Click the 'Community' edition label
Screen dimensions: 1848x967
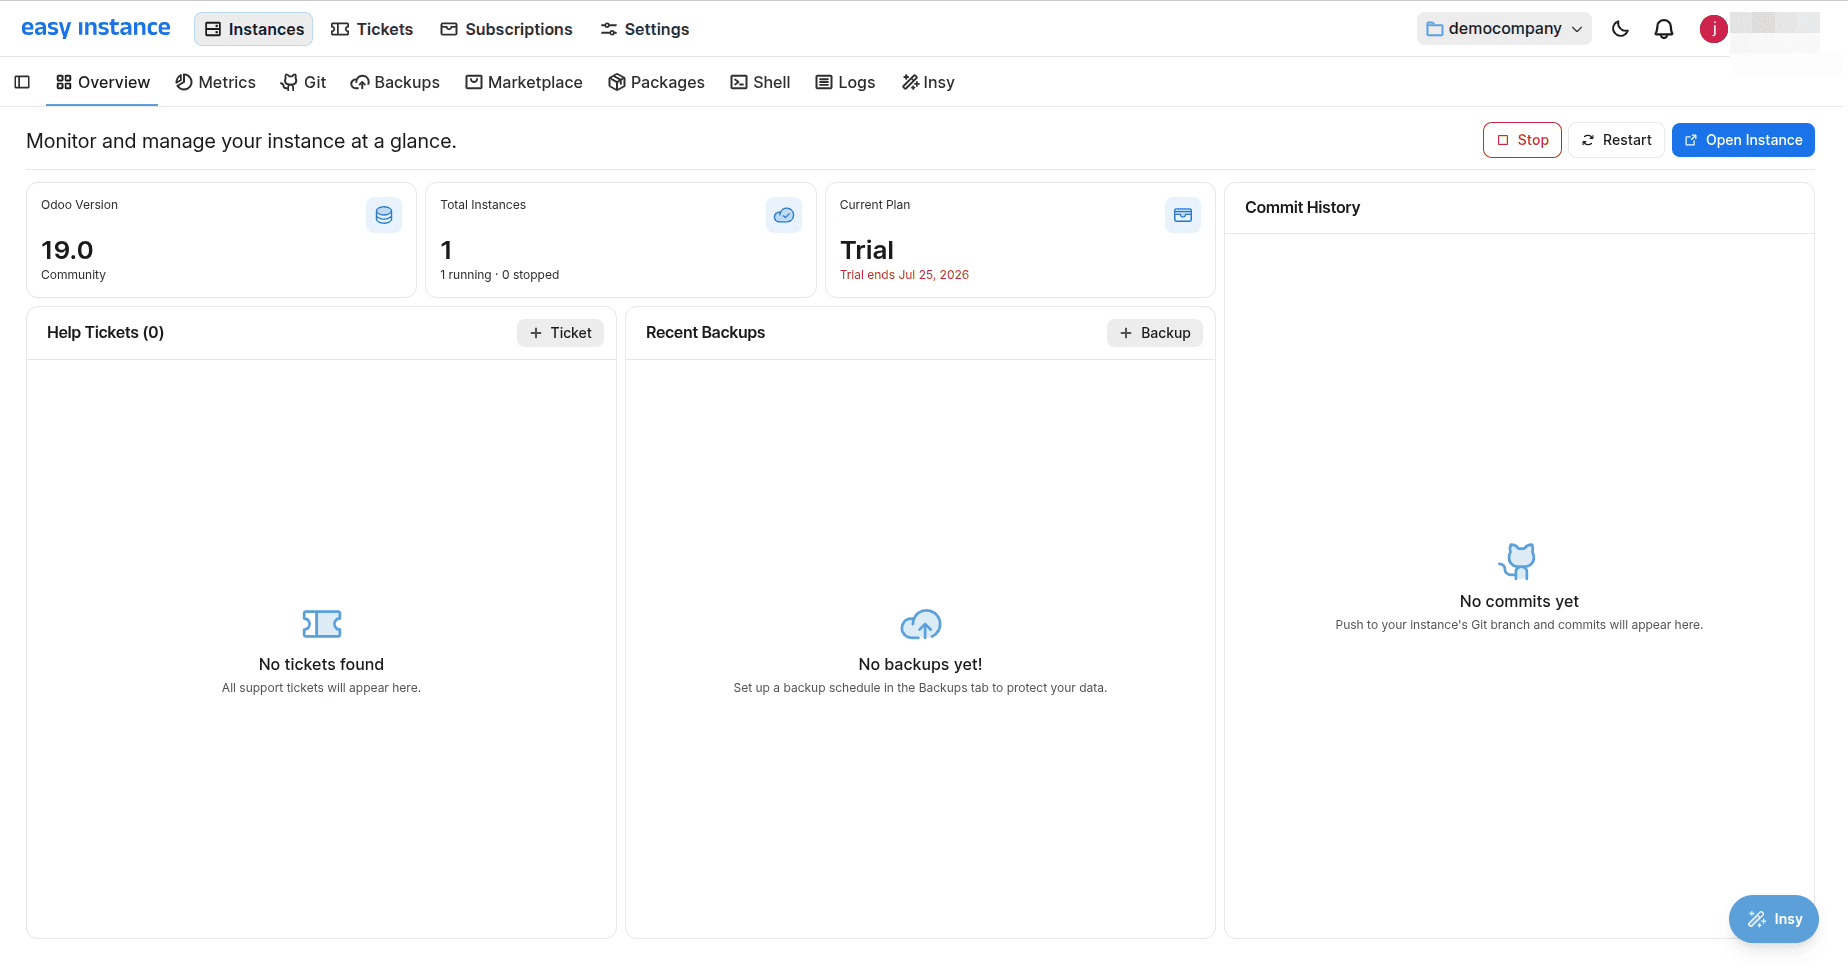(x=73, y=275)
